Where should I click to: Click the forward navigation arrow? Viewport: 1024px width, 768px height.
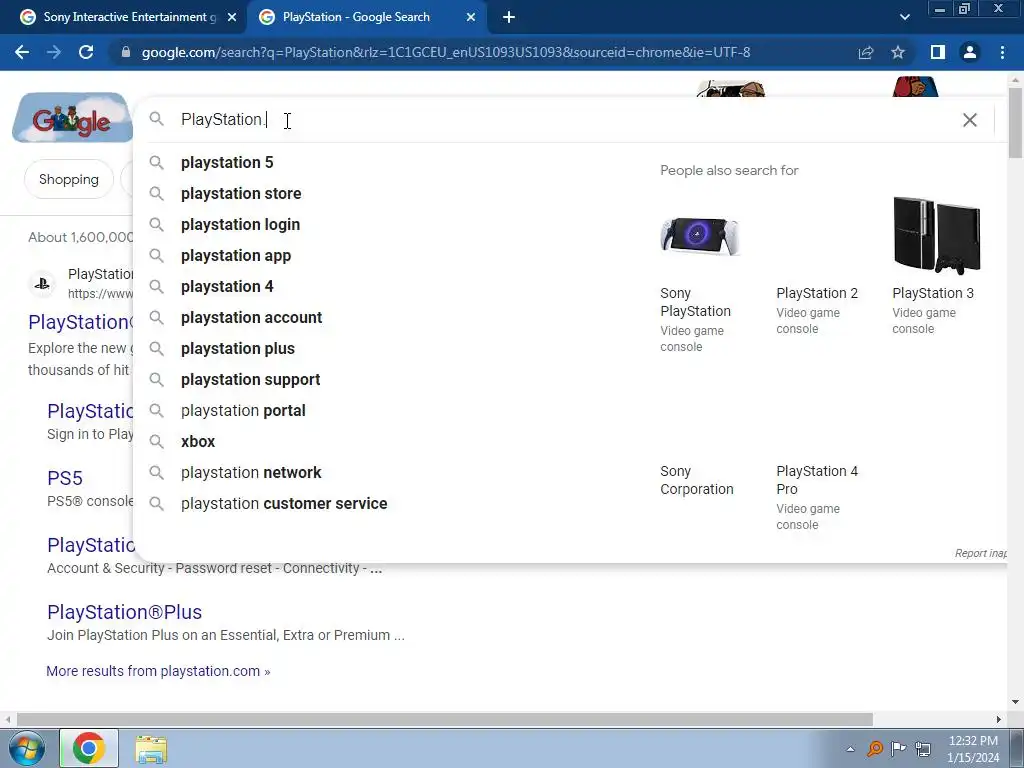(54, 52)
